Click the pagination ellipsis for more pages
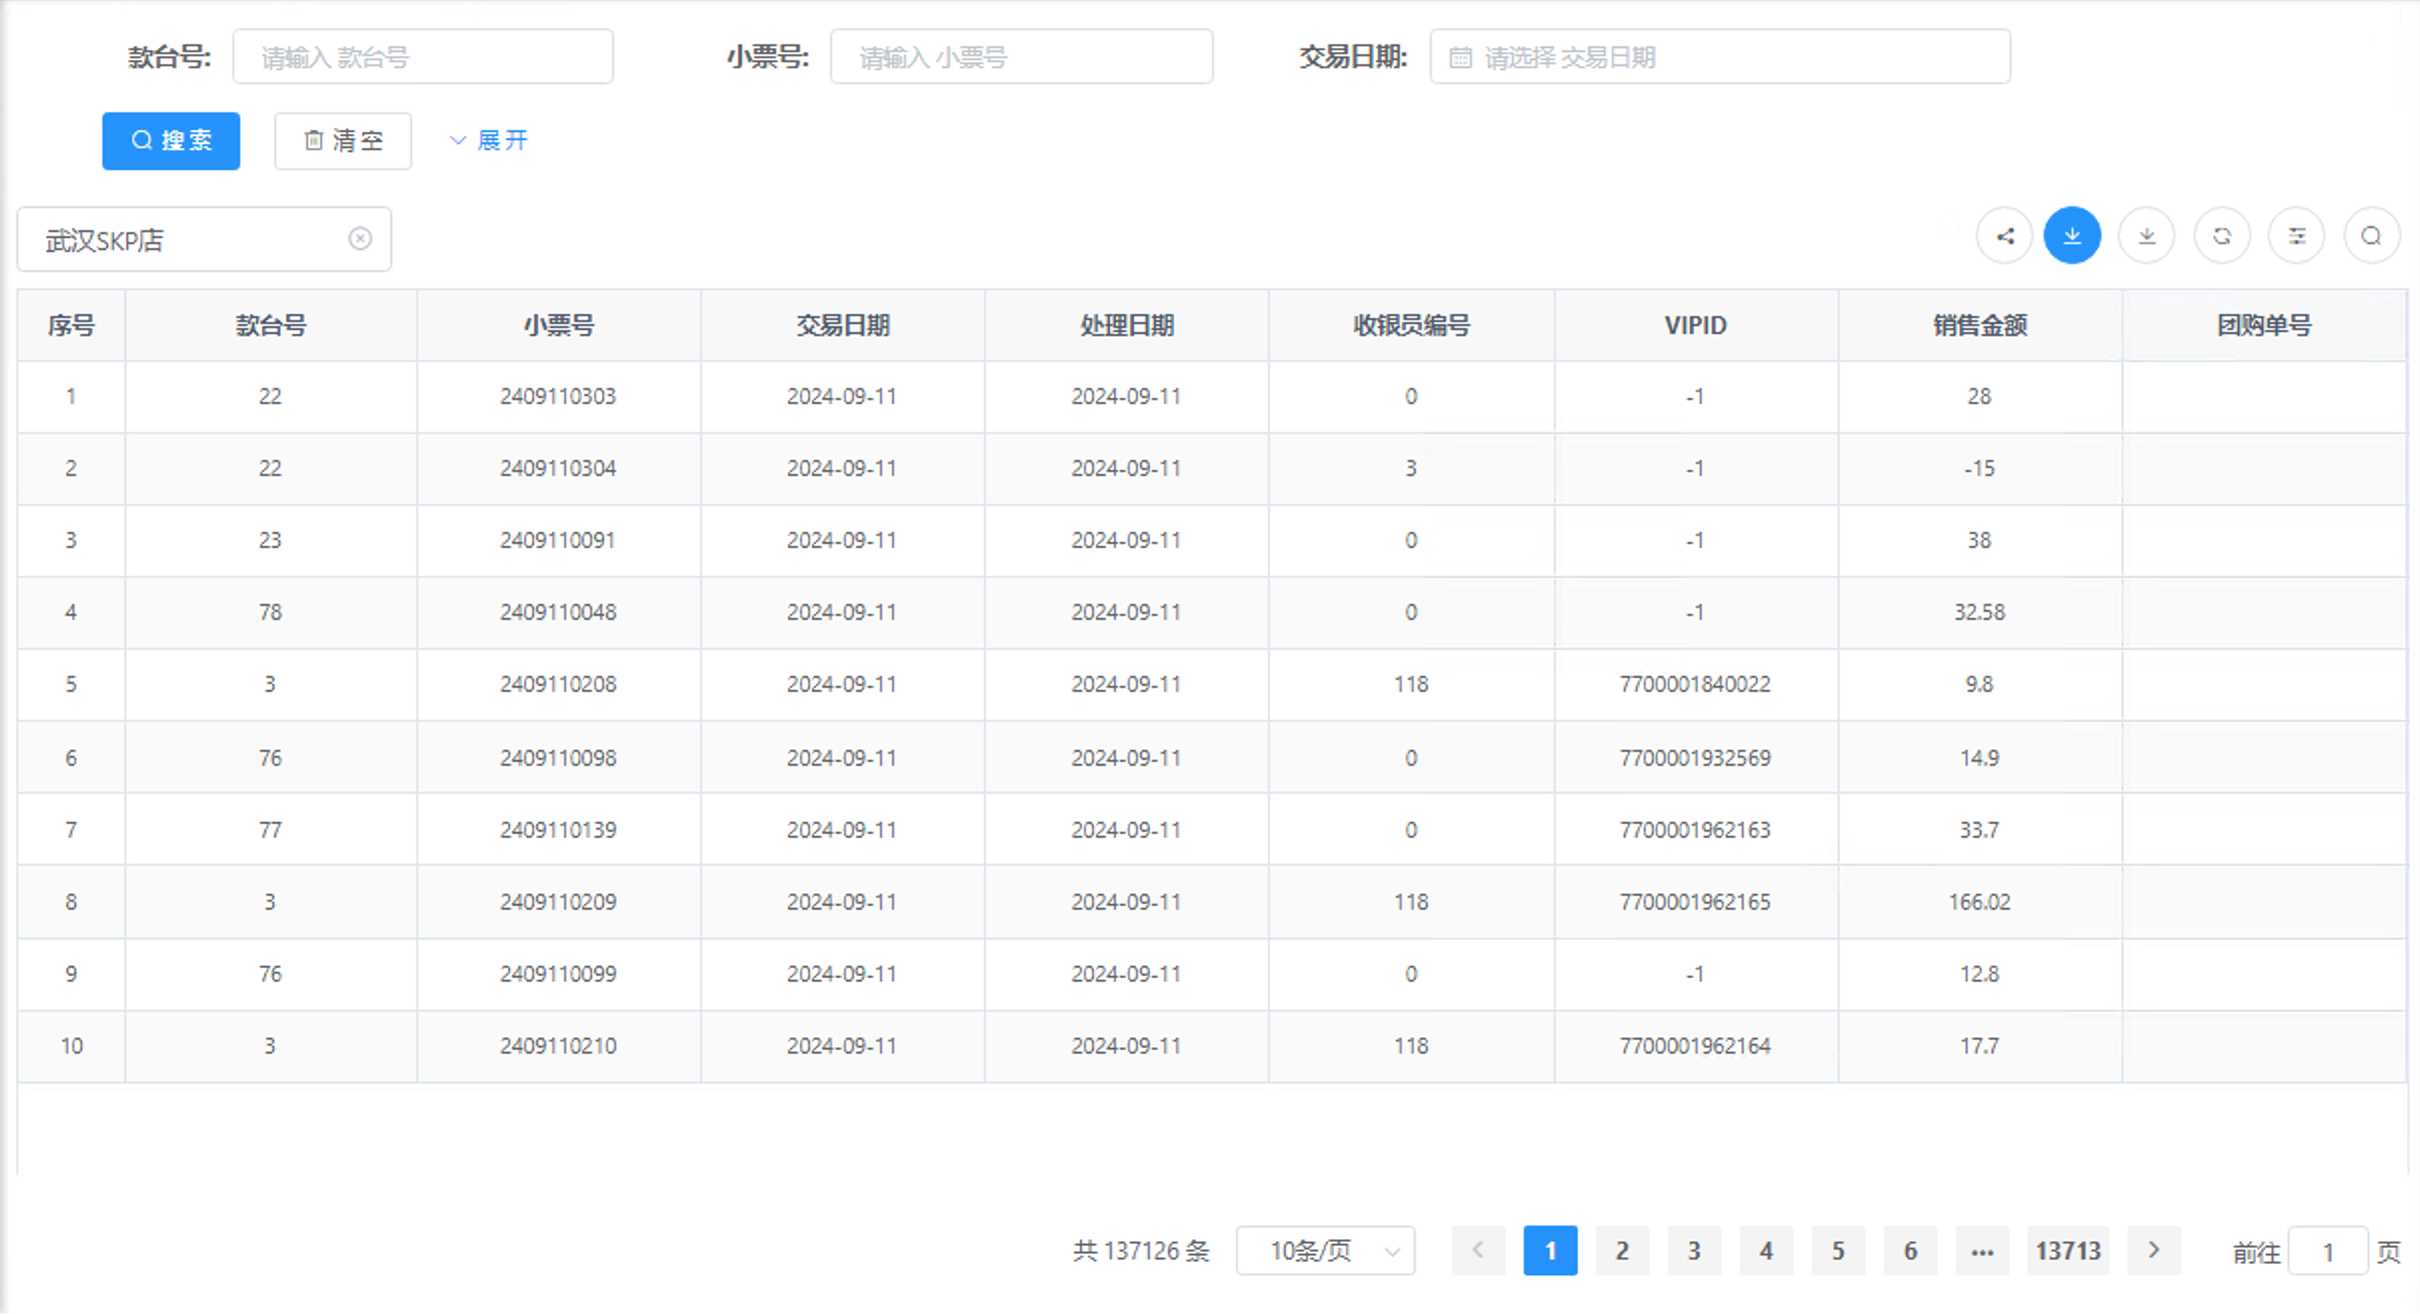 click(1982, 1250)
